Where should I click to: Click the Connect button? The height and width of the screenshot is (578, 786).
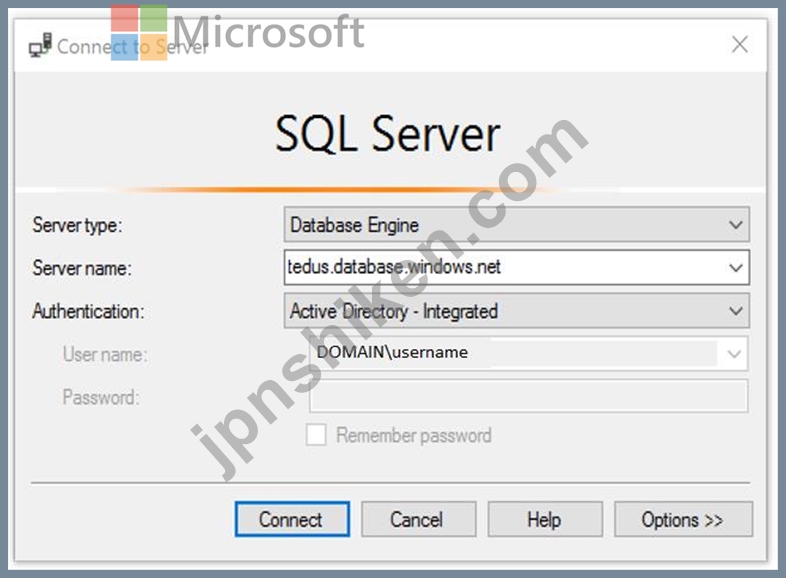(x=292, y=519)
